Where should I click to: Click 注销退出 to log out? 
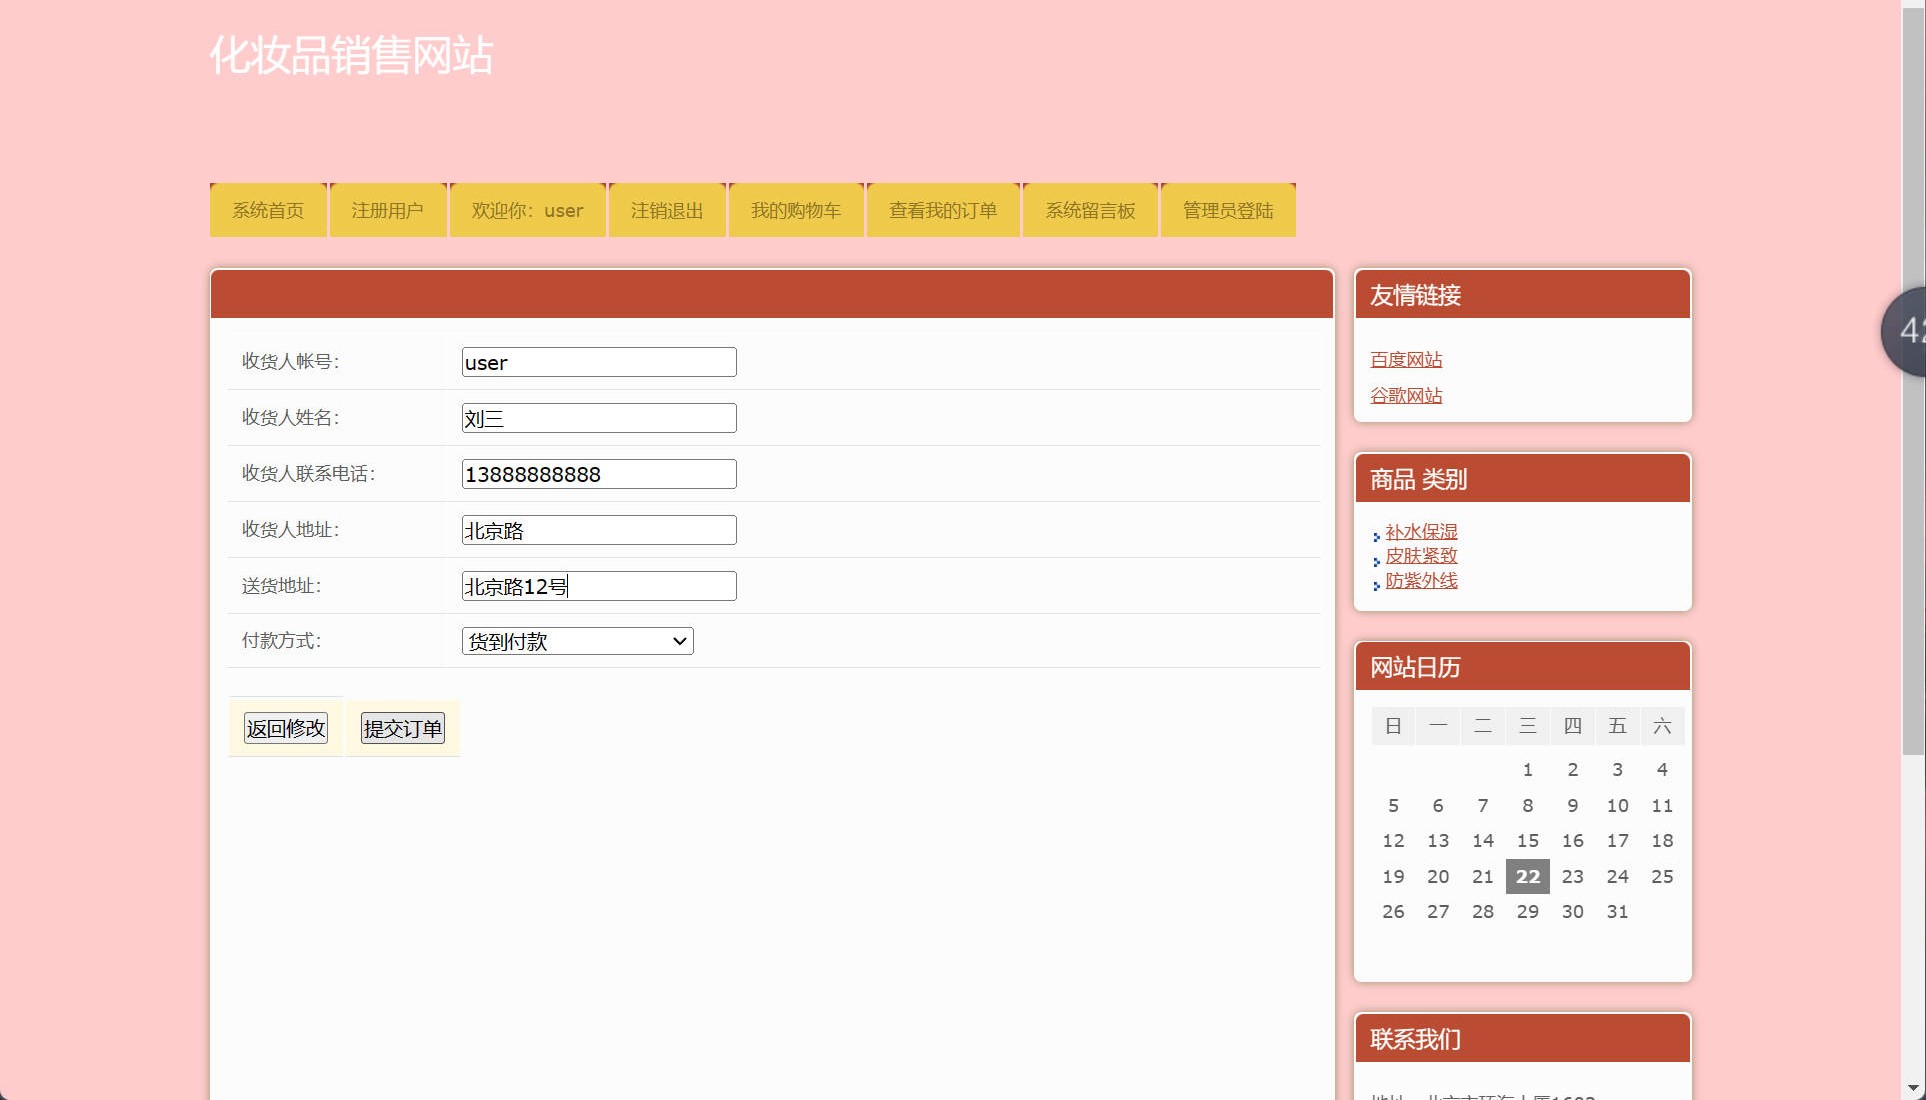click(x=666, y=210)
